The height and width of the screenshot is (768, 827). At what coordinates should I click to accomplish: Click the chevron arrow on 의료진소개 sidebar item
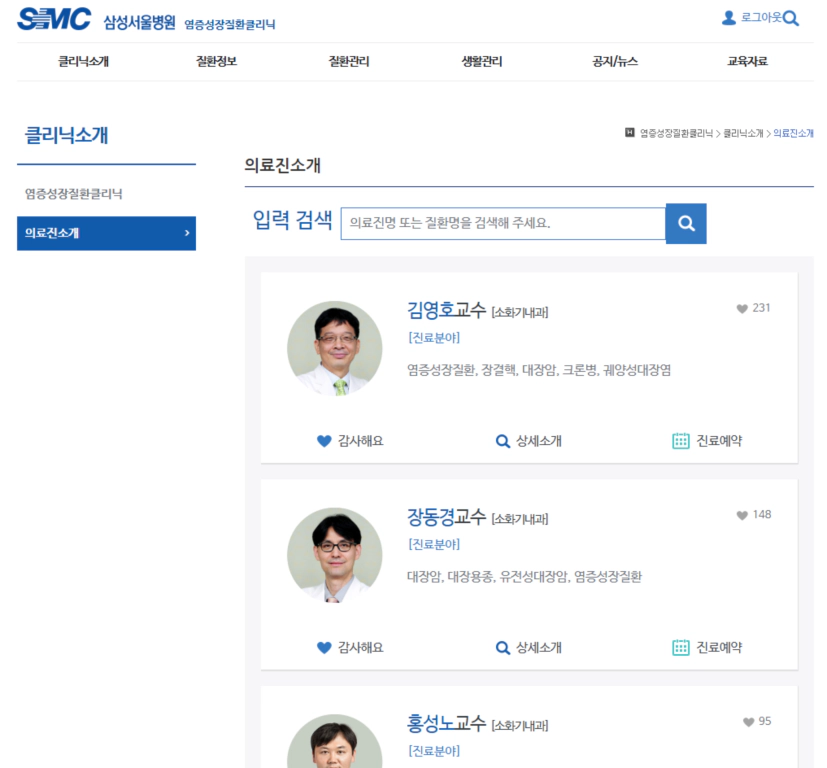tap(187, 233)
